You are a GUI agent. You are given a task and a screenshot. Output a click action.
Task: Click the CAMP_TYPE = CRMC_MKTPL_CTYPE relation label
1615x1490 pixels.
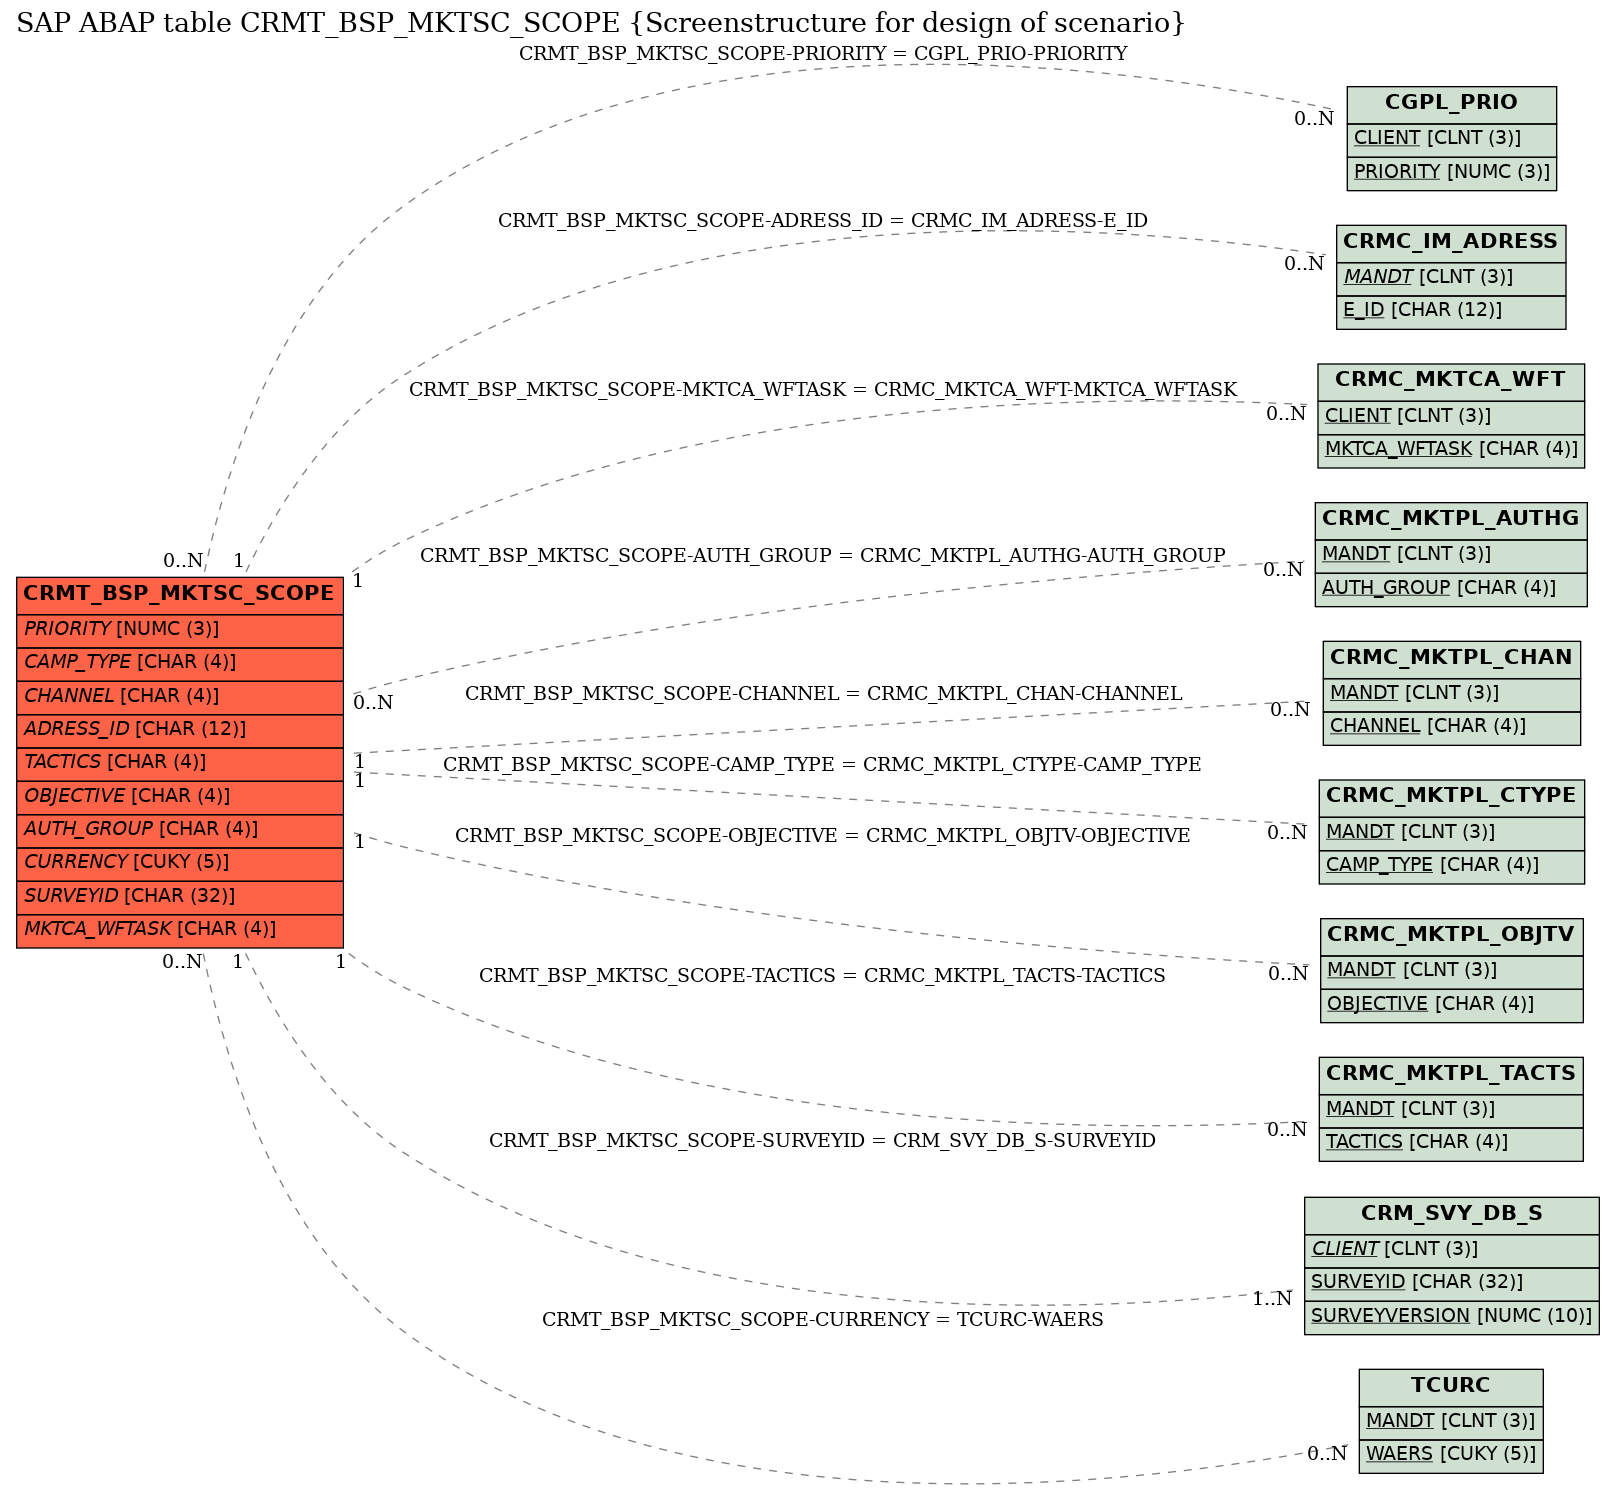click(822, 765)
